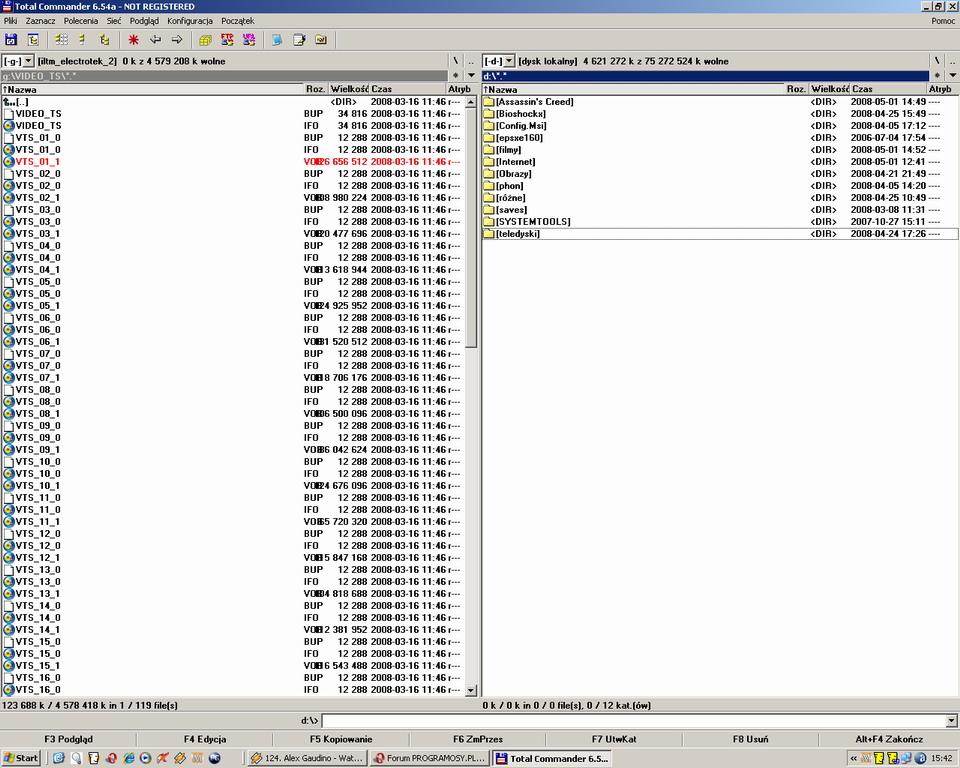Click F5 Kopiowanie button
The image size is (960, 768).
click(341, 739)
